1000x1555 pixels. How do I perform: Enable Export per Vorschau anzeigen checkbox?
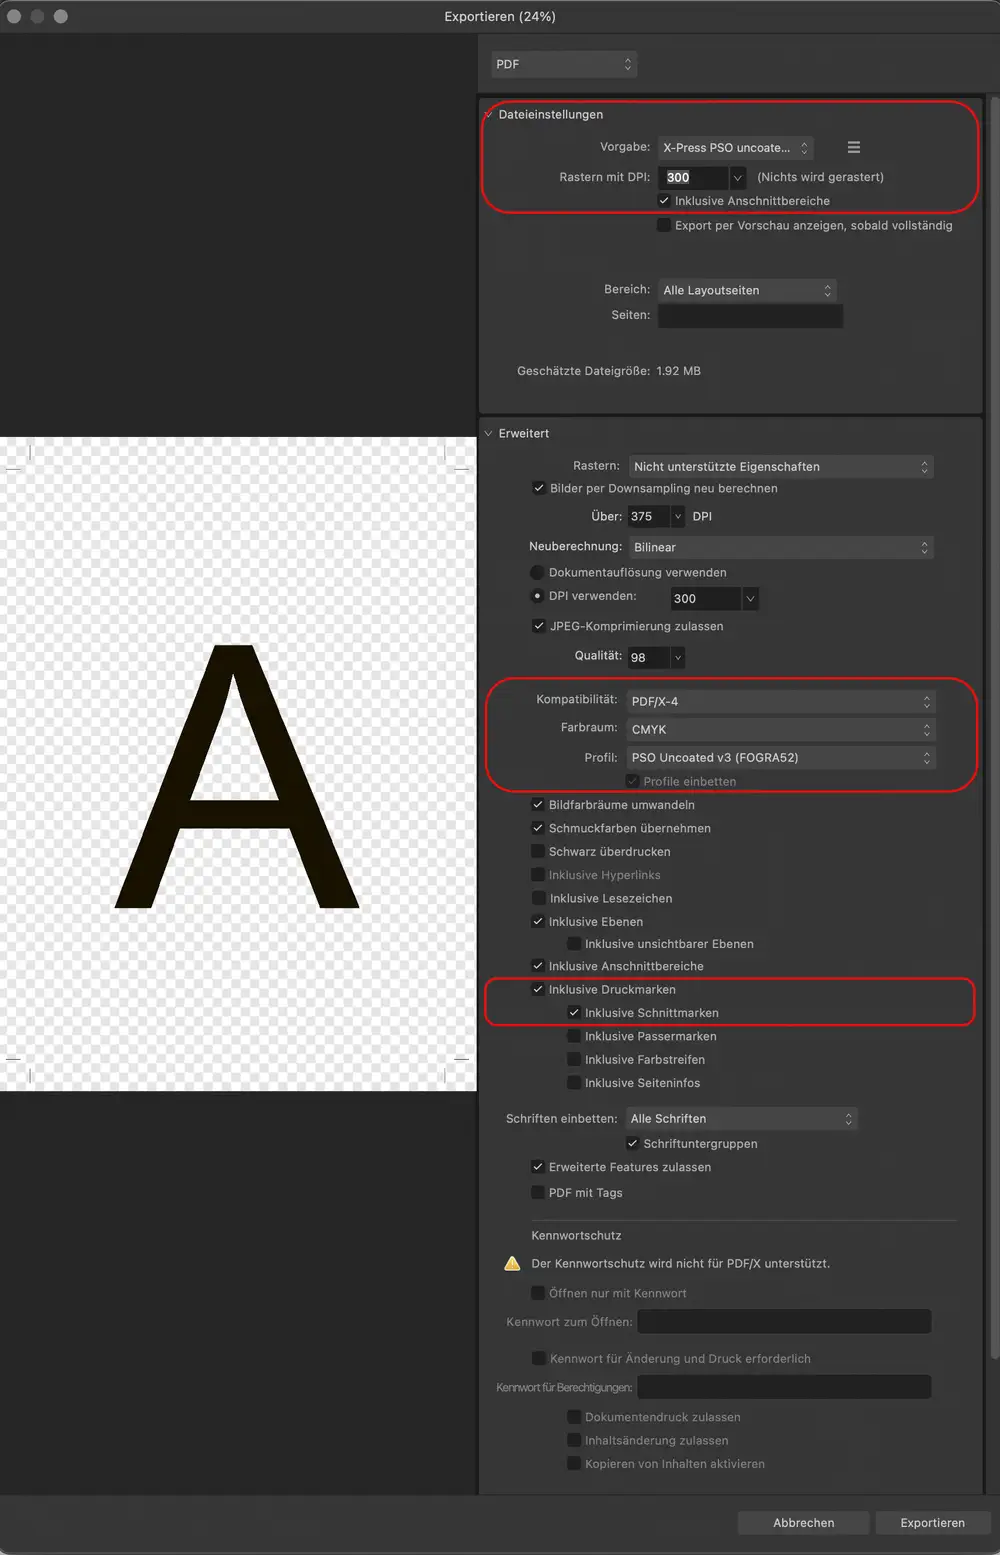tap(664, 225)
